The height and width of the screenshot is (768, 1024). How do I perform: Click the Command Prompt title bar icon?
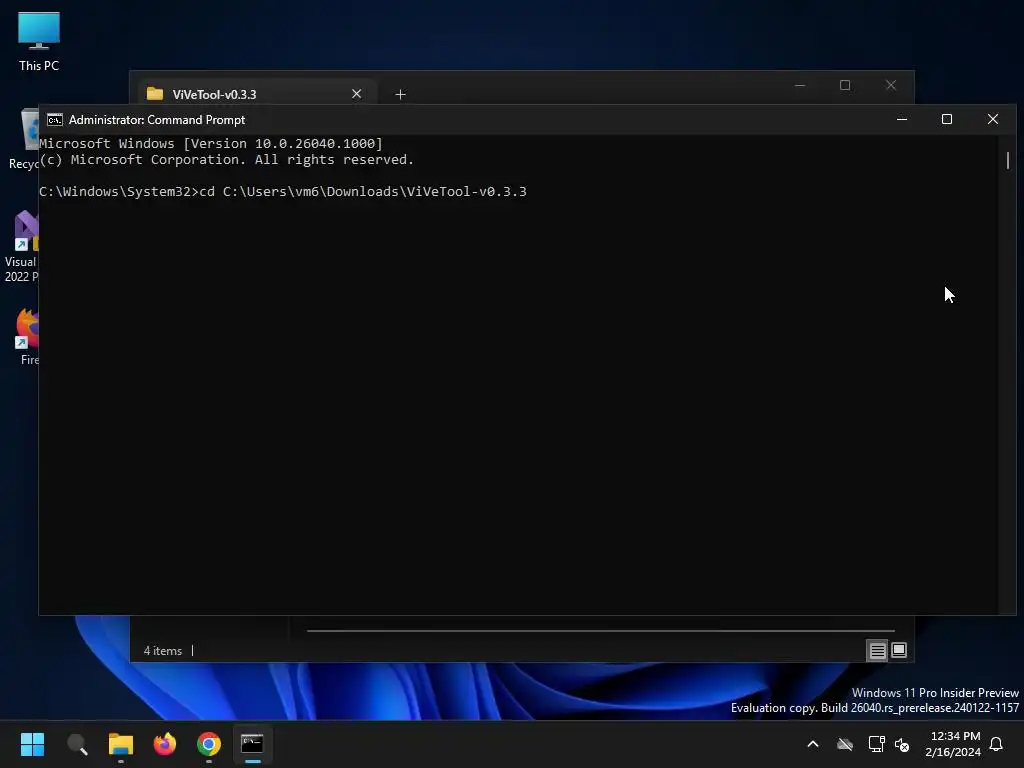[55, 120]
